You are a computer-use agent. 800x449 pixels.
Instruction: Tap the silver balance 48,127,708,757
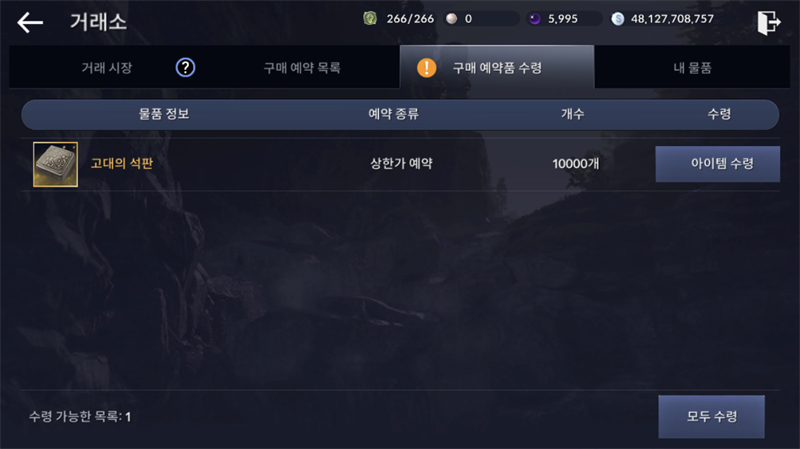click(x=672, y=19)
